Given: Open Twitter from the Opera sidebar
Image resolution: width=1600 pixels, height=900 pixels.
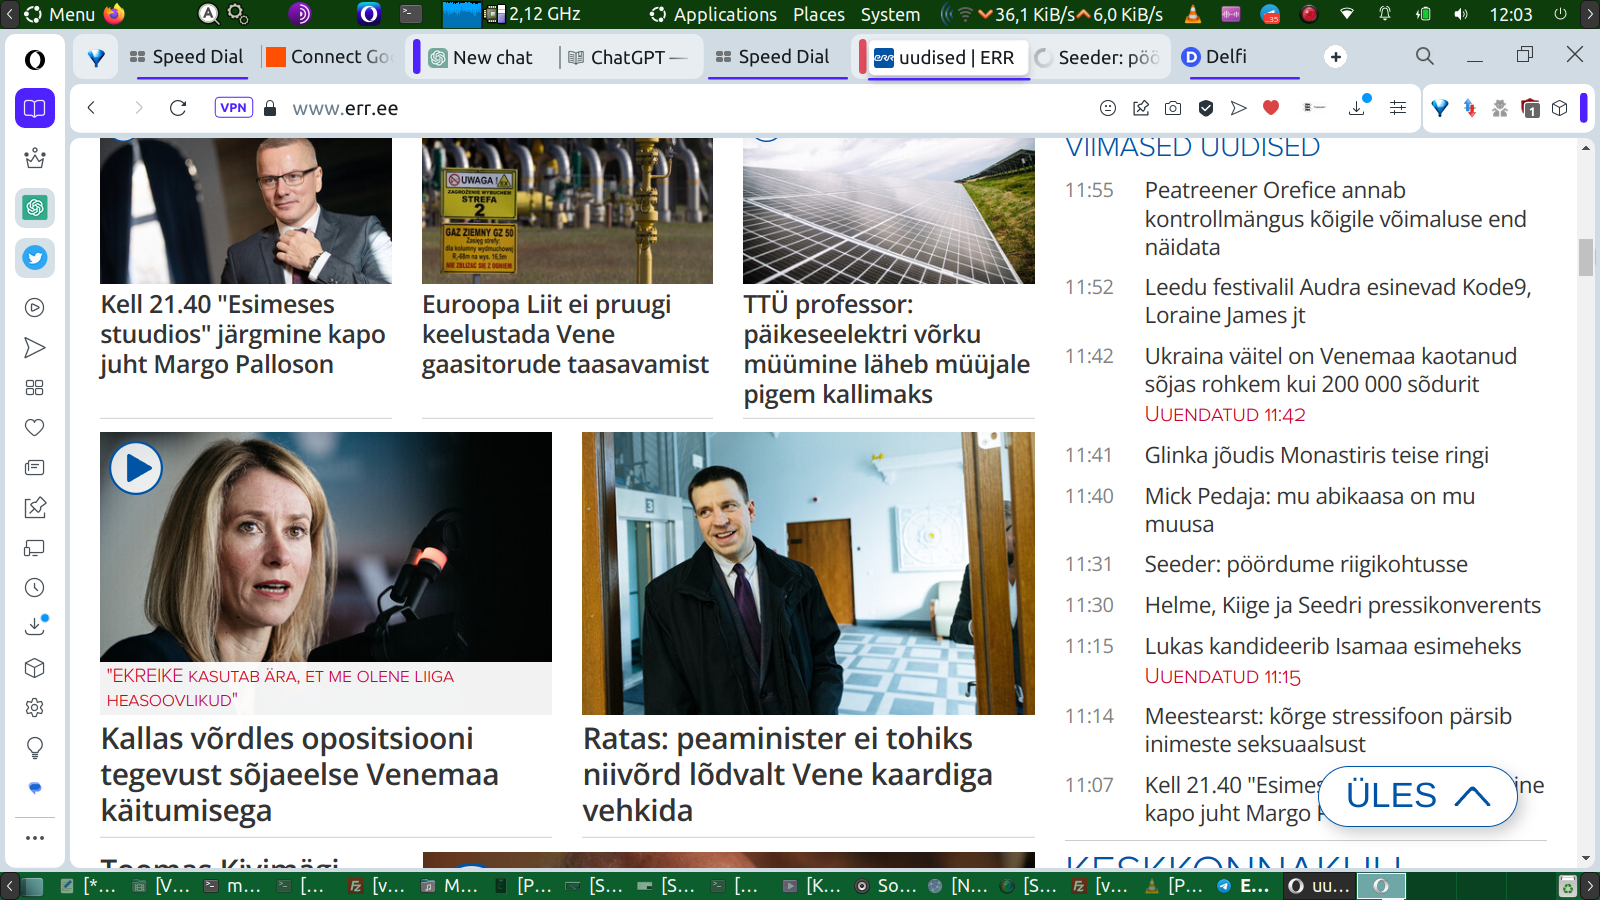Looking at the screenshot, I should tap(35, 258).
